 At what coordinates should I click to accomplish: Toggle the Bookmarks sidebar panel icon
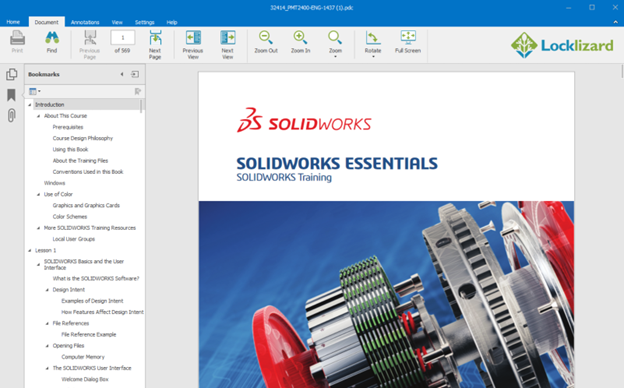(x=11, y=95)
